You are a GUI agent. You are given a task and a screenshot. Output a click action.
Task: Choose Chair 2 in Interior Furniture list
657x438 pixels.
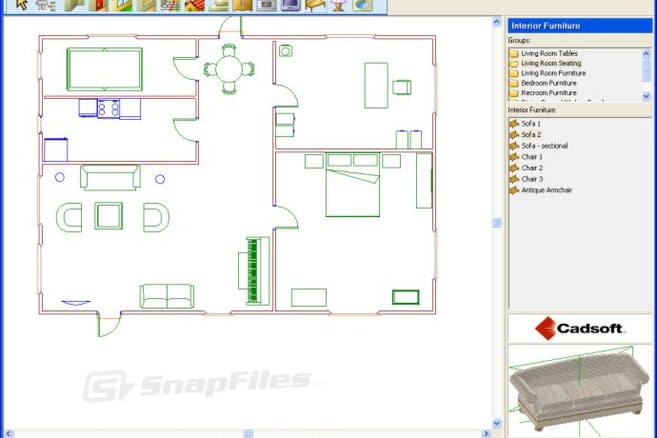531,168
